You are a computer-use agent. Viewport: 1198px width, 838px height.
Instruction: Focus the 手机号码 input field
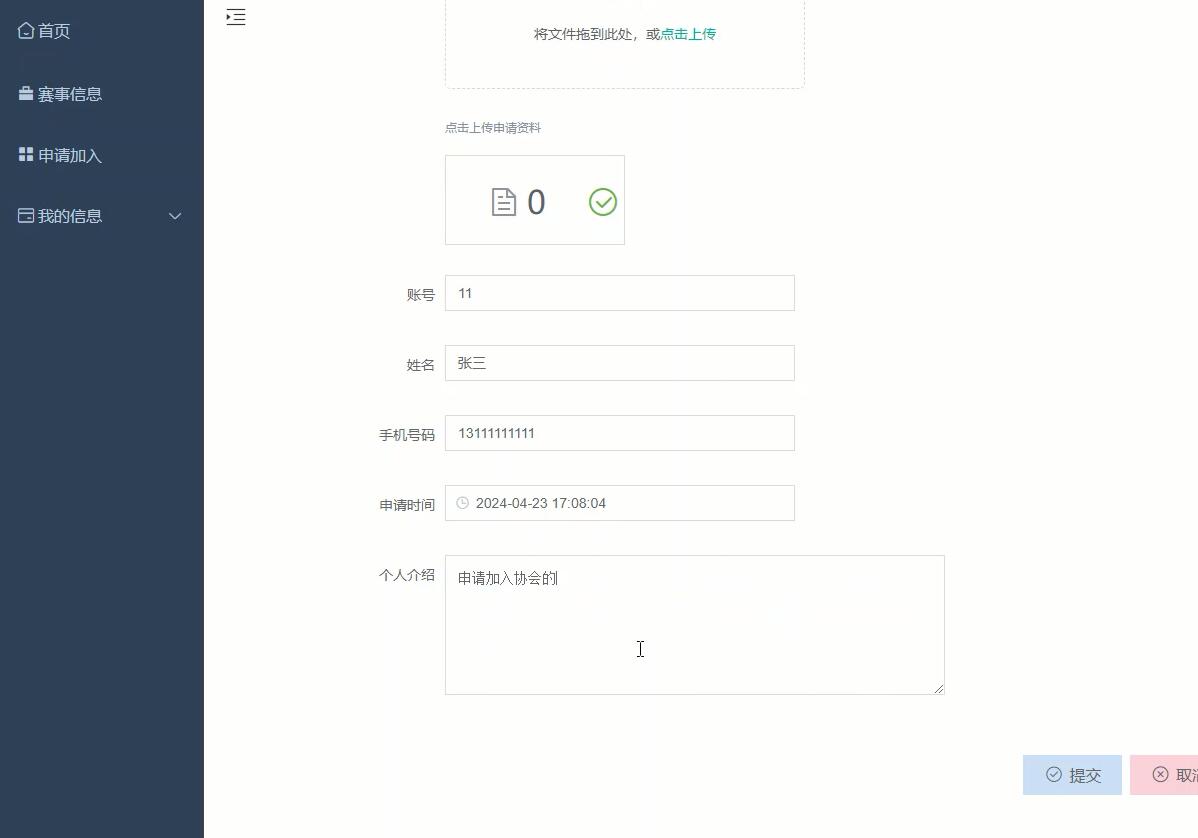(x=620, y=433)
